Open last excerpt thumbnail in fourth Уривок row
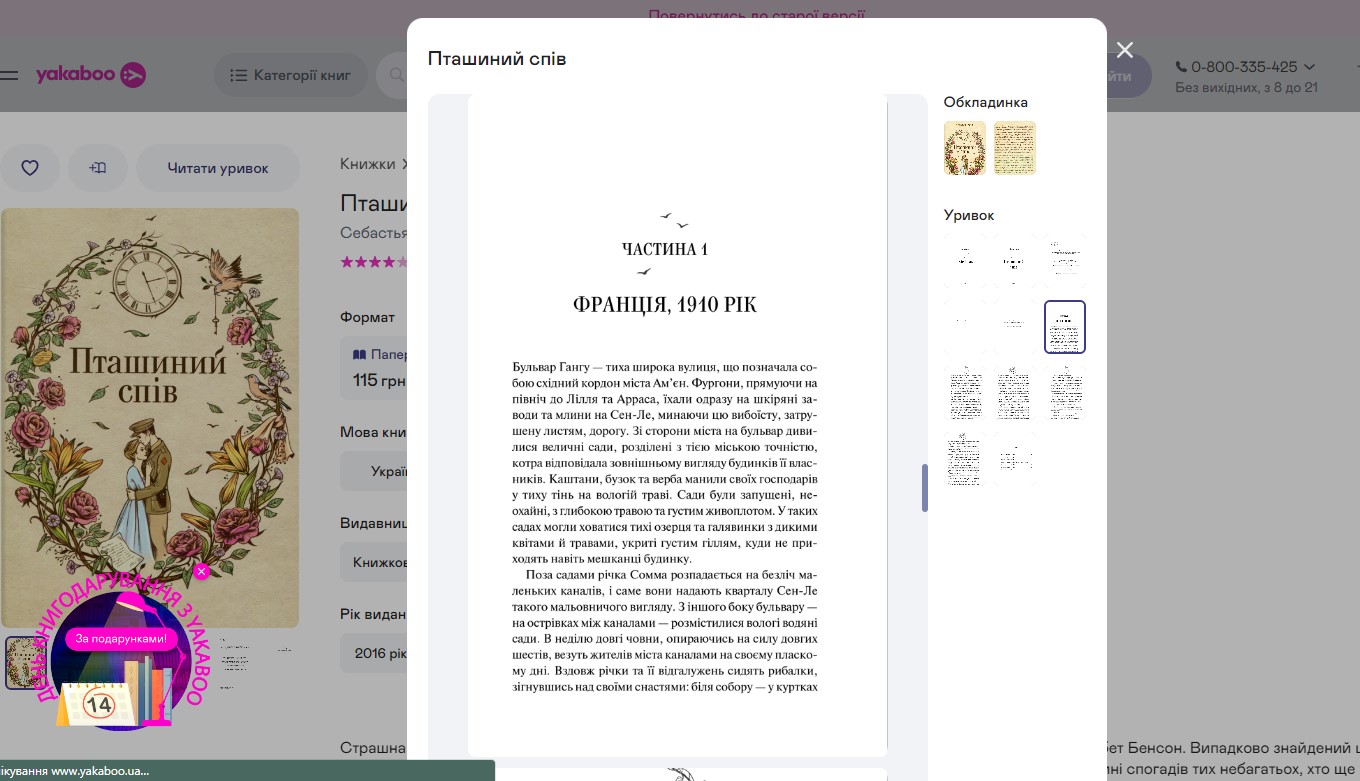The width and height of the screenshot is (1360, 781). click(x=1015, y=459)
